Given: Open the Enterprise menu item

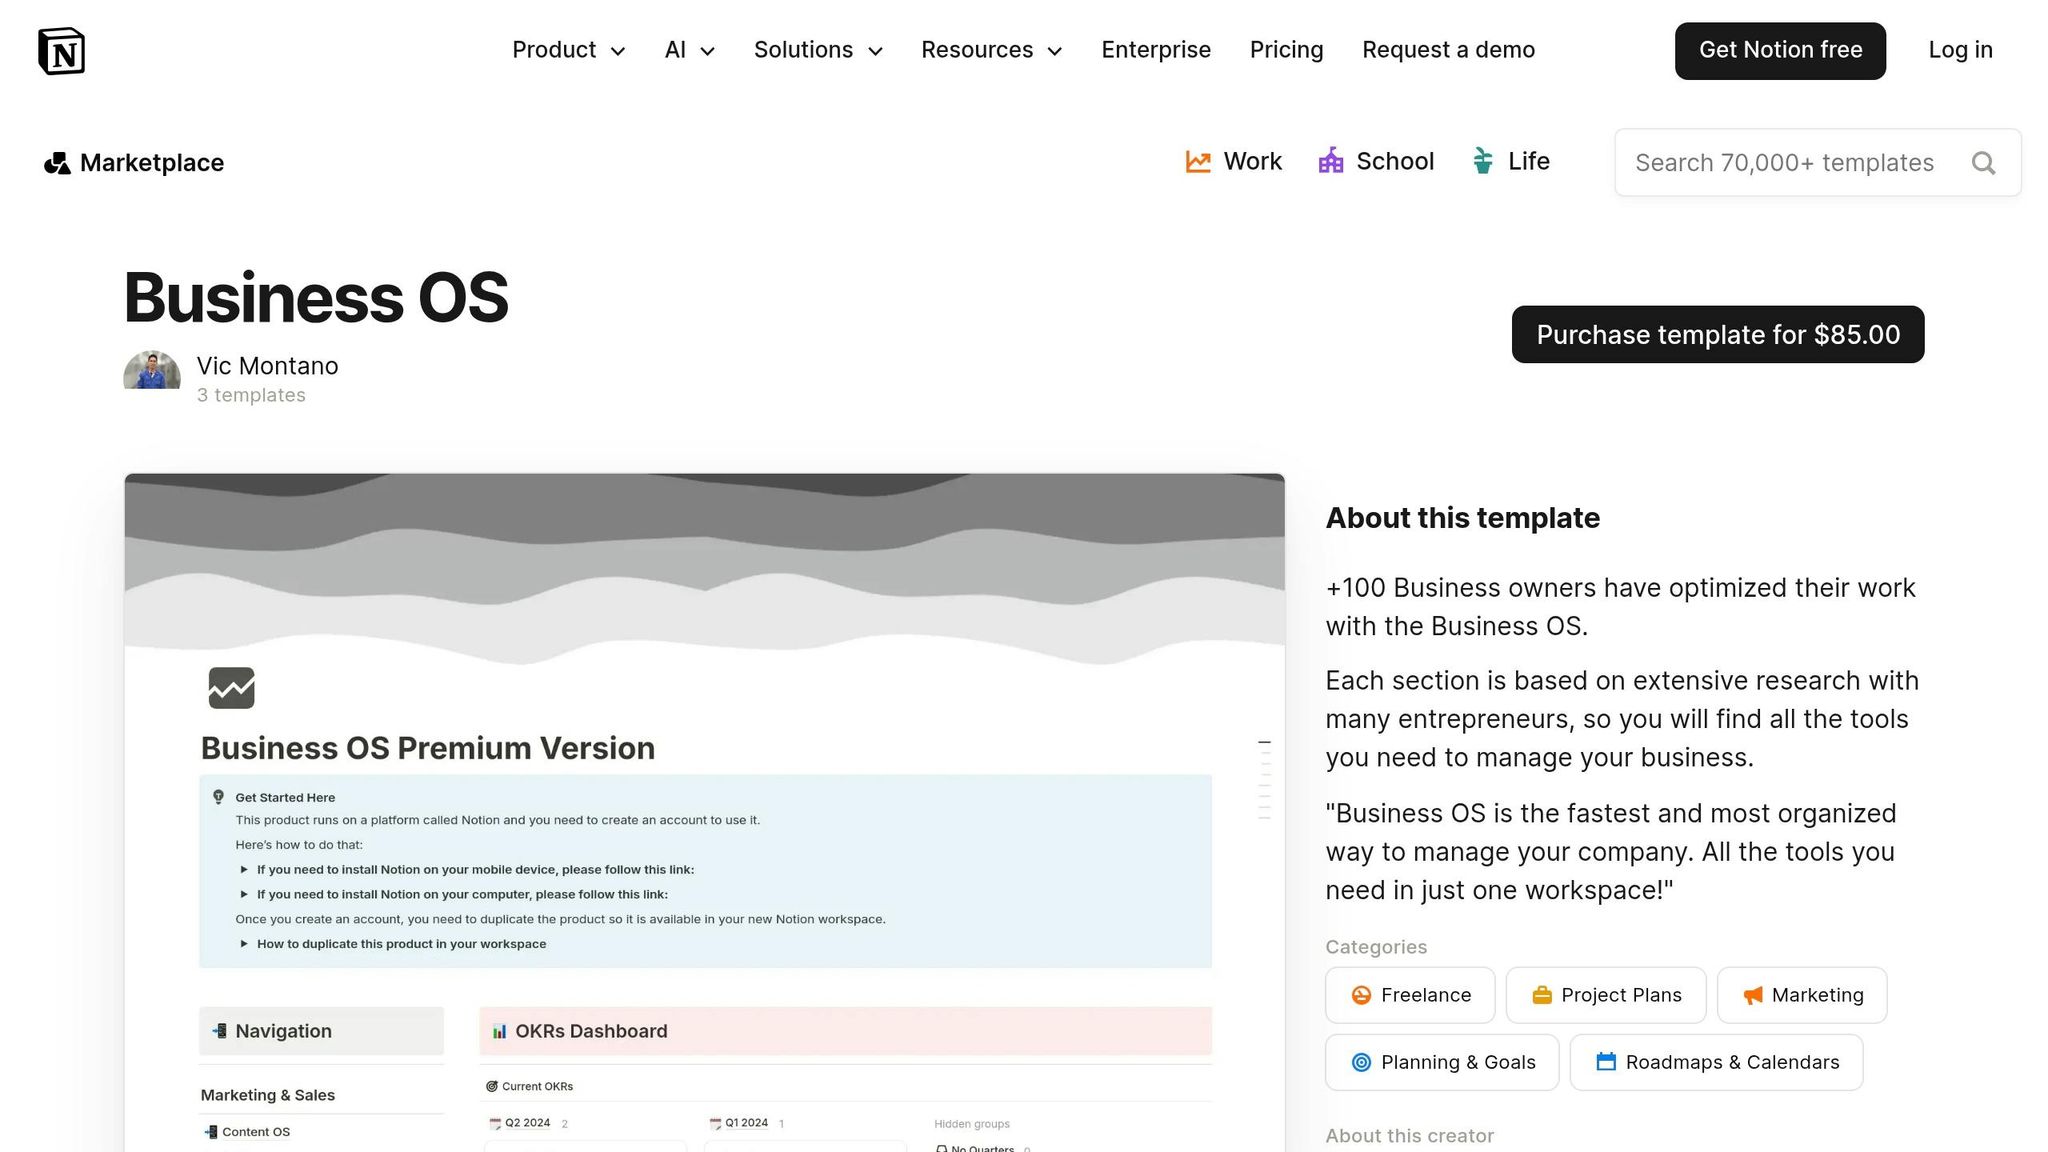Looking at the screenshot, I should (1156, 50).
